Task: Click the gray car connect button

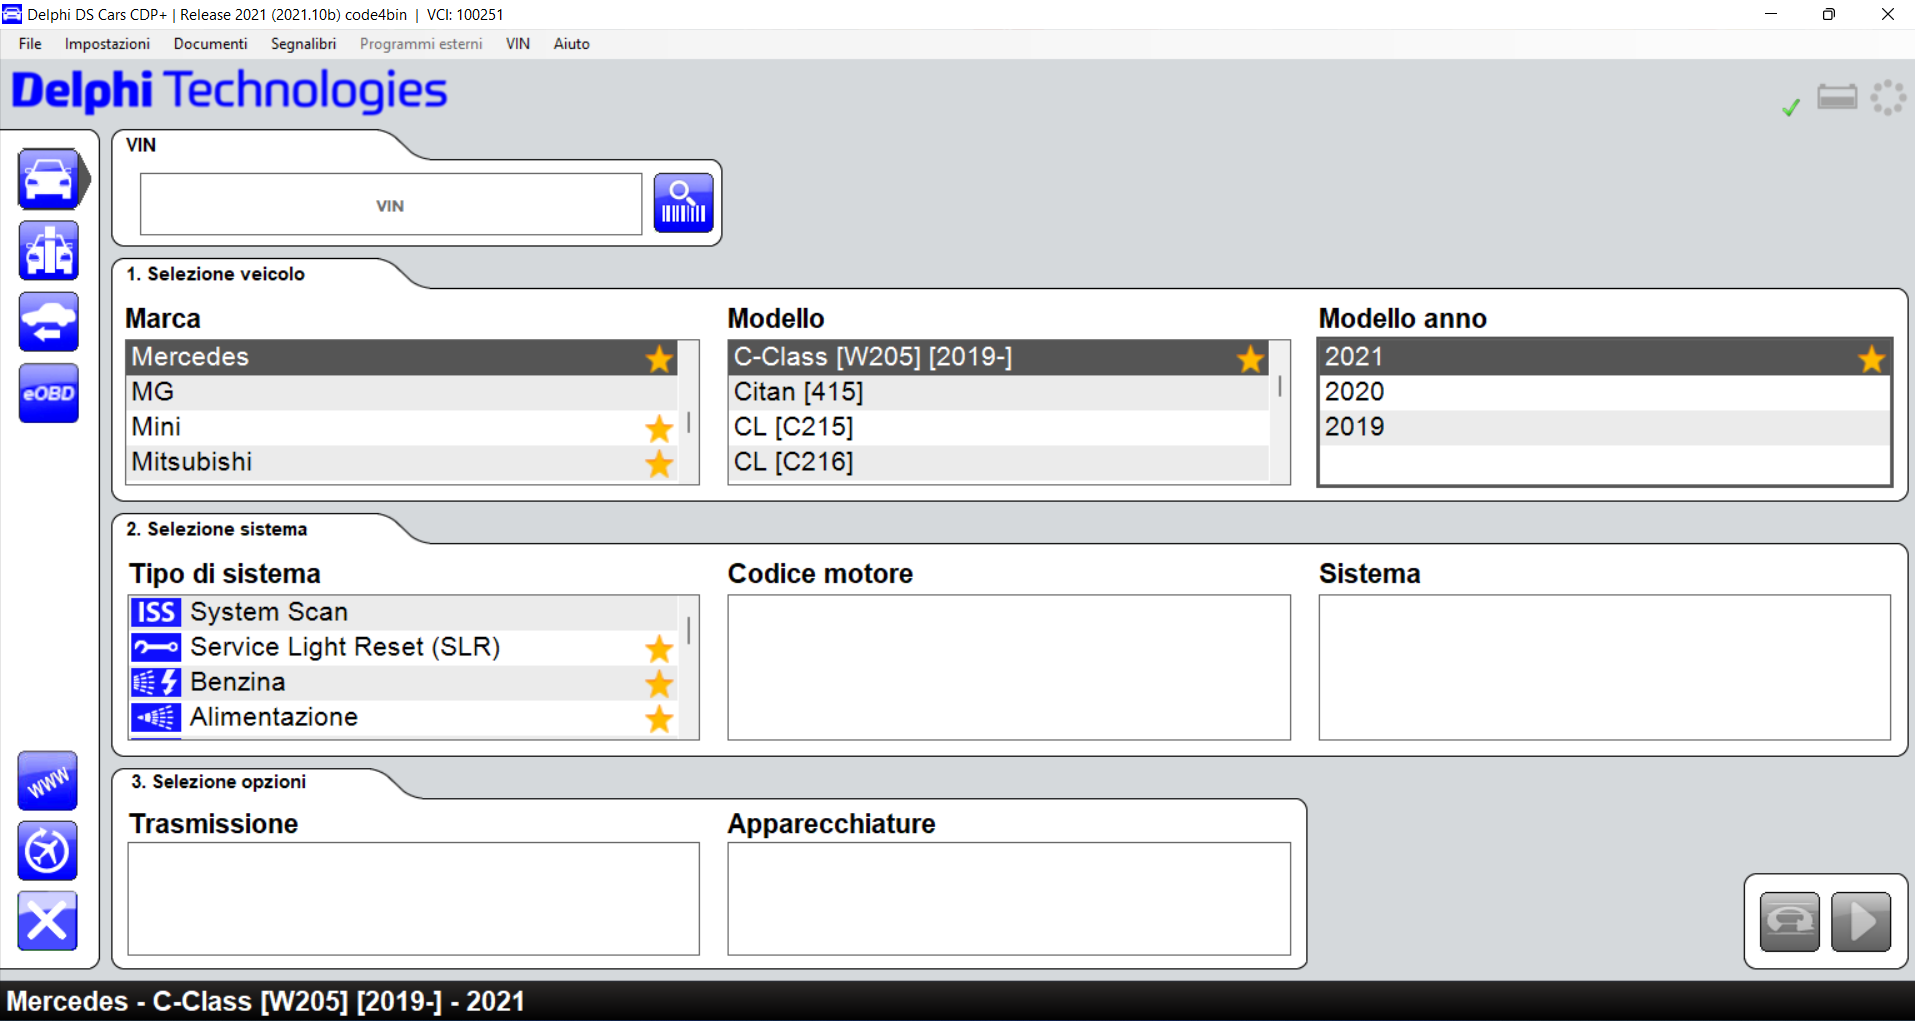Action: [x=1790, y=922]
